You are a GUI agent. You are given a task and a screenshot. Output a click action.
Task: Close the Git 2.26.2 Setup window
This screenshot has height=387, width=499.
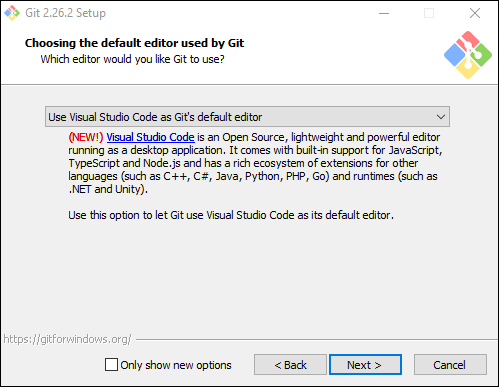point(475,13)
